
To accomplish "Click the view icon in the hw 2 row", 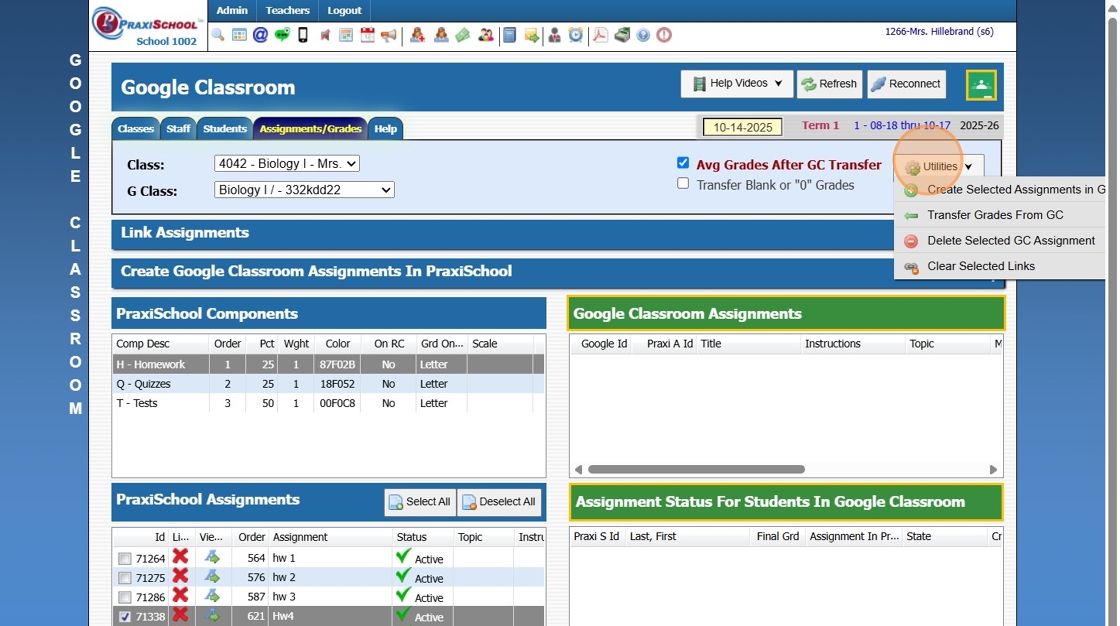I will pos(211,576).
